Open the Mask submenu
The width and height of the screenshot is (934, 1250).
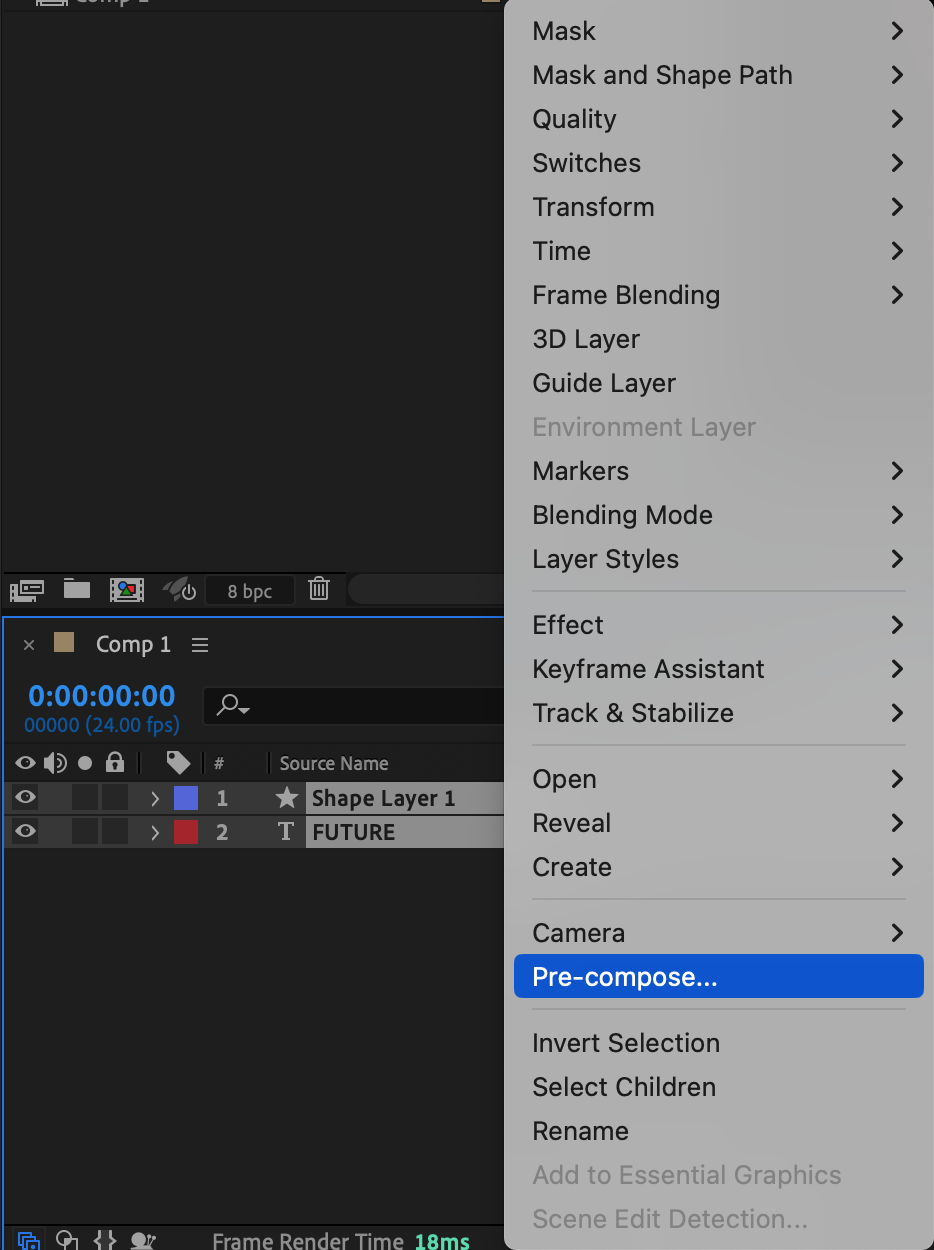pos(718,31)
